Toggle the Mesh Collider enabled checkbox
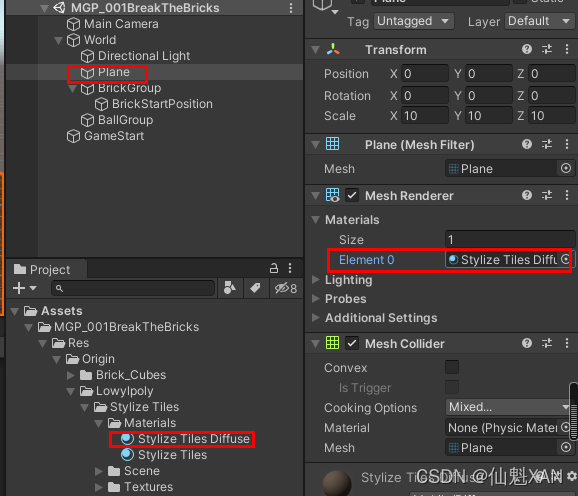This screenshot has height=496, width=578. pos(352,343)
